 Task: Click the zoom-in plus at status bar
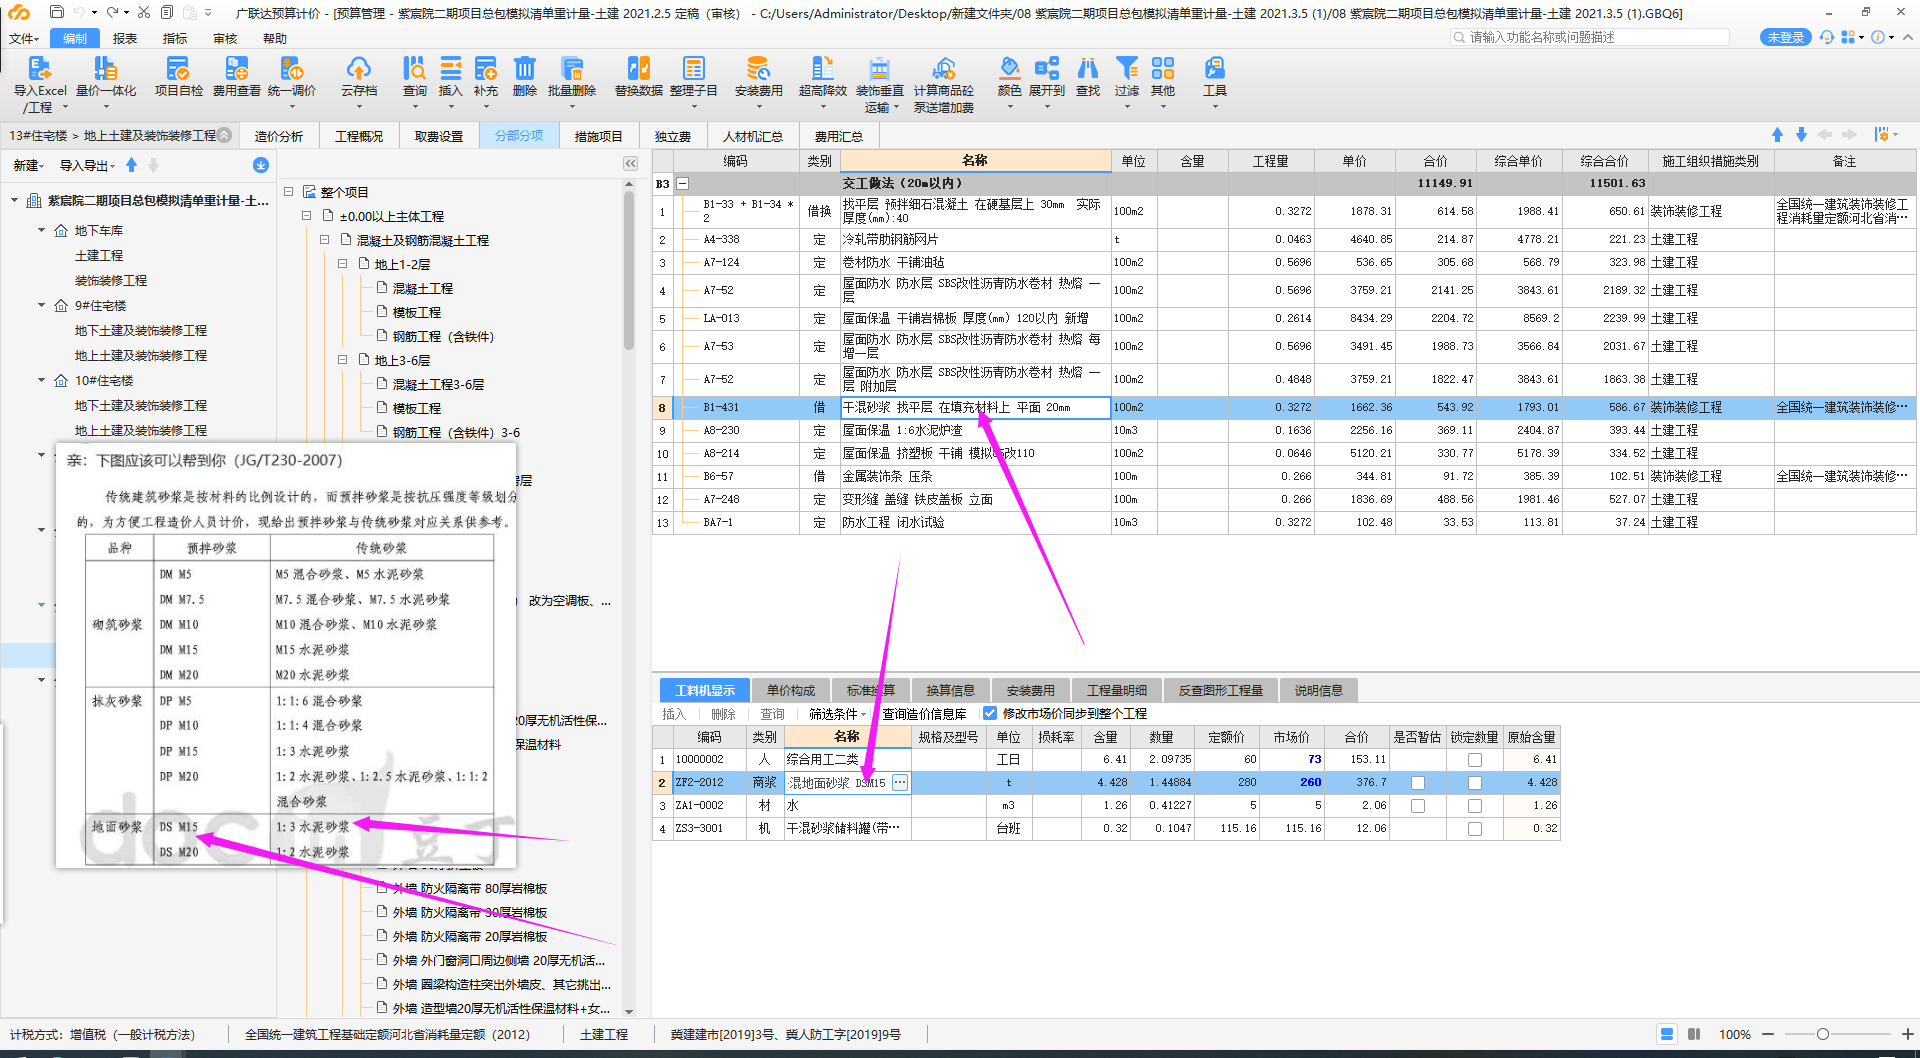(x=1907, y=1034)
